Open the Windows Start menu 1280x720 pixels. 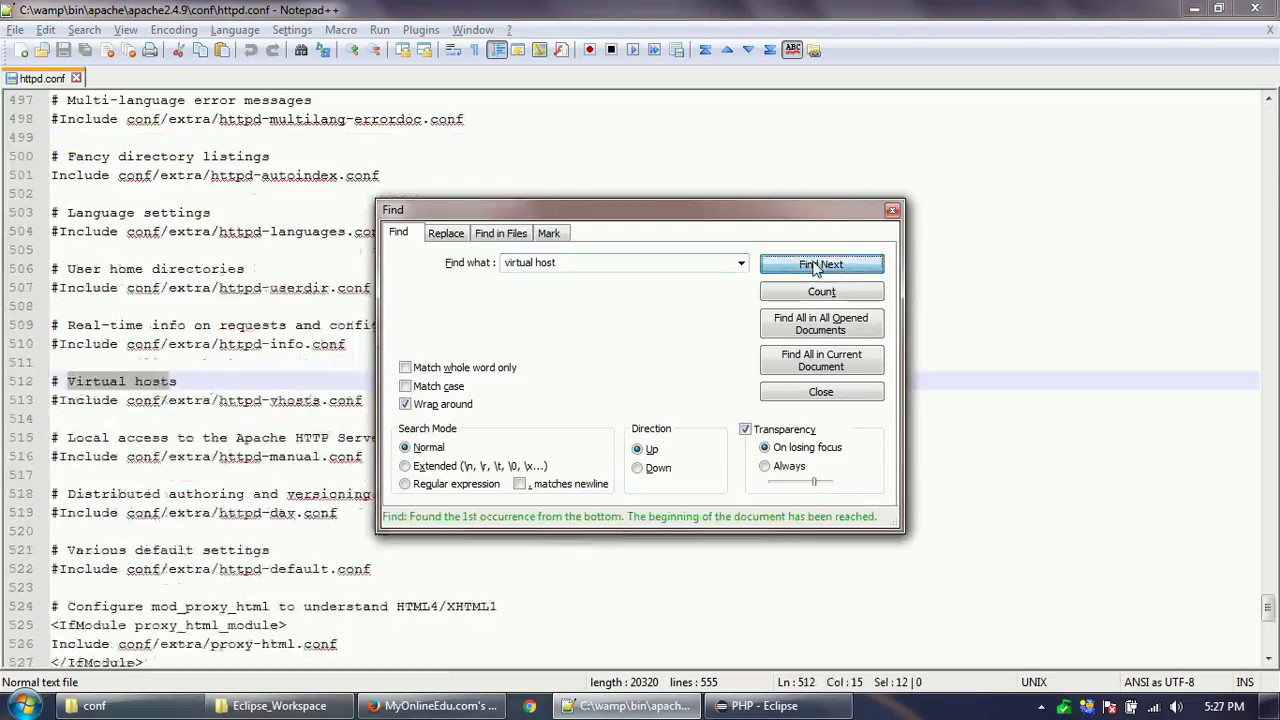tap(23, 705)
